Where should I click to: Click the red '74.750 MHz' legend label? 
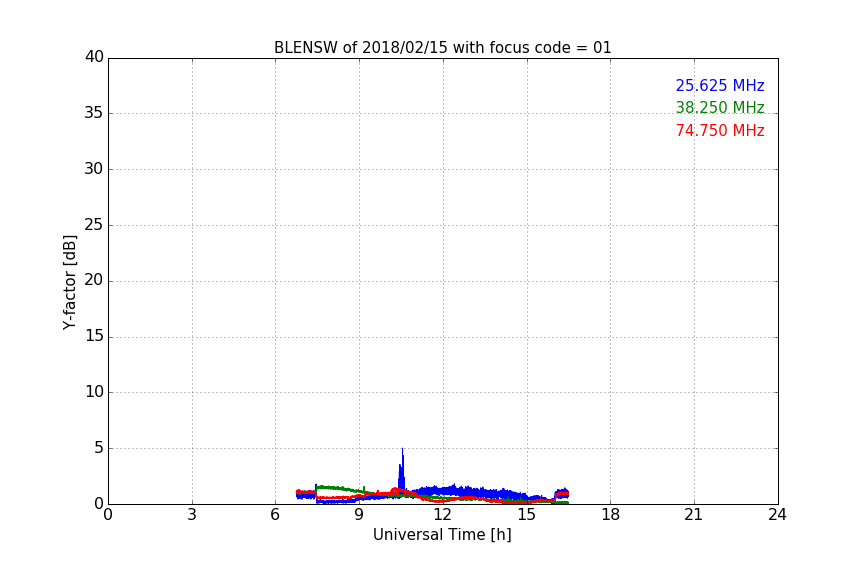pos(720,131)
